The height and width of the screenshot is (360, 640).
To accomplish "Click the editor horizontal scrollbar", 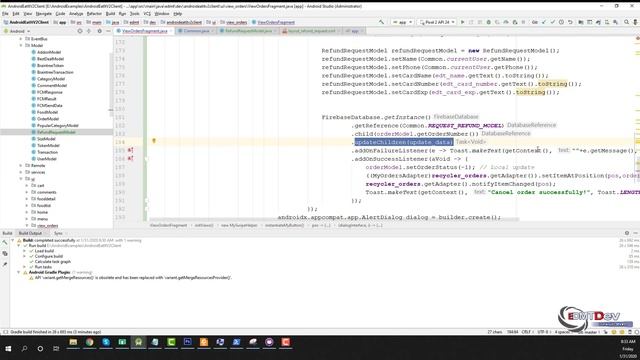I will pyautogui.click(x=334, y=220).
